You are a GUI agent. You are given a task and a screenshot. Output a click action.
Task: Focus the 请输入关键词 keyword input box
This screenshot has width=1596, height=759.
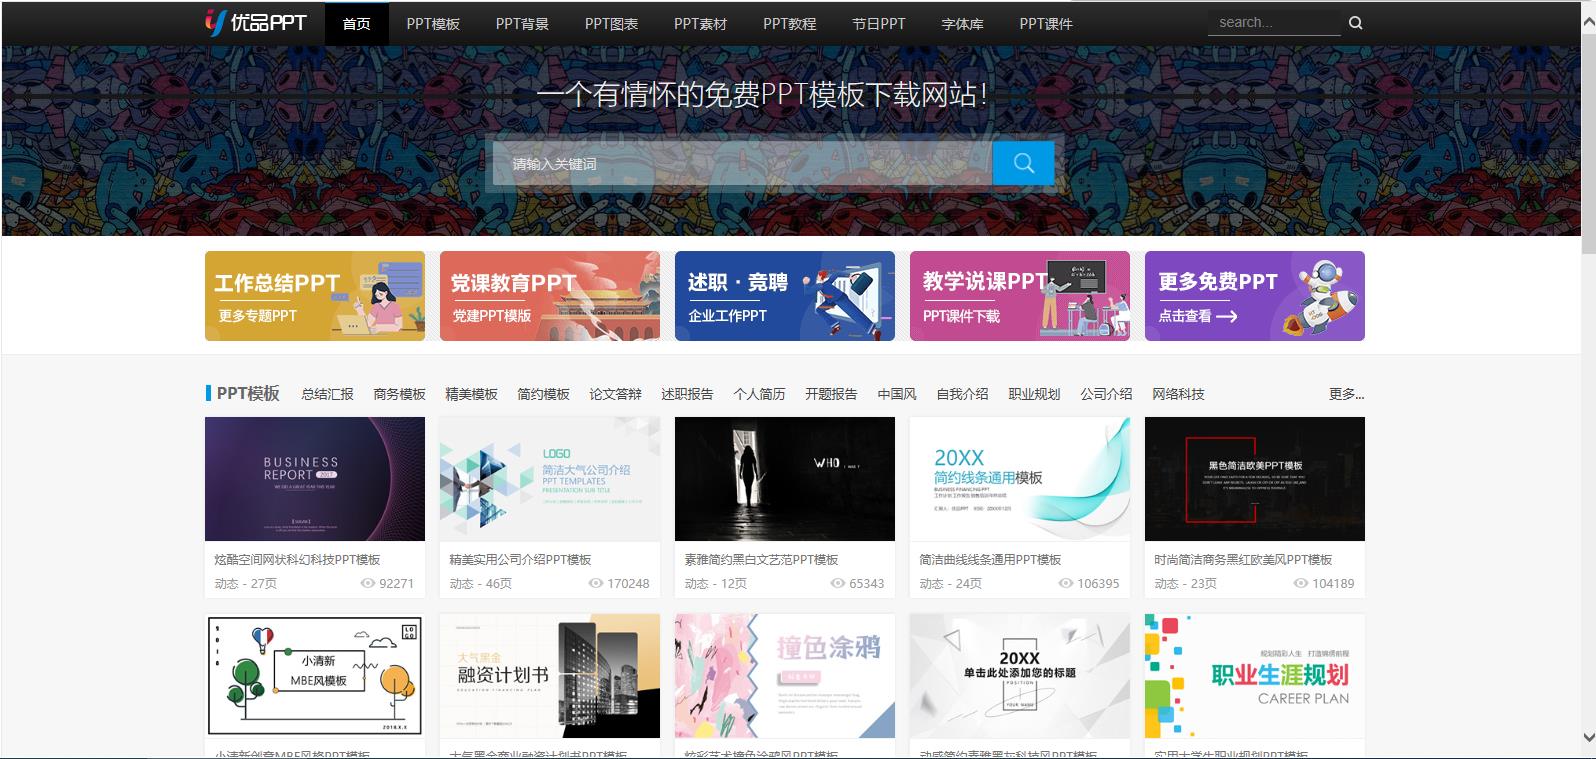tap(742, 164)
